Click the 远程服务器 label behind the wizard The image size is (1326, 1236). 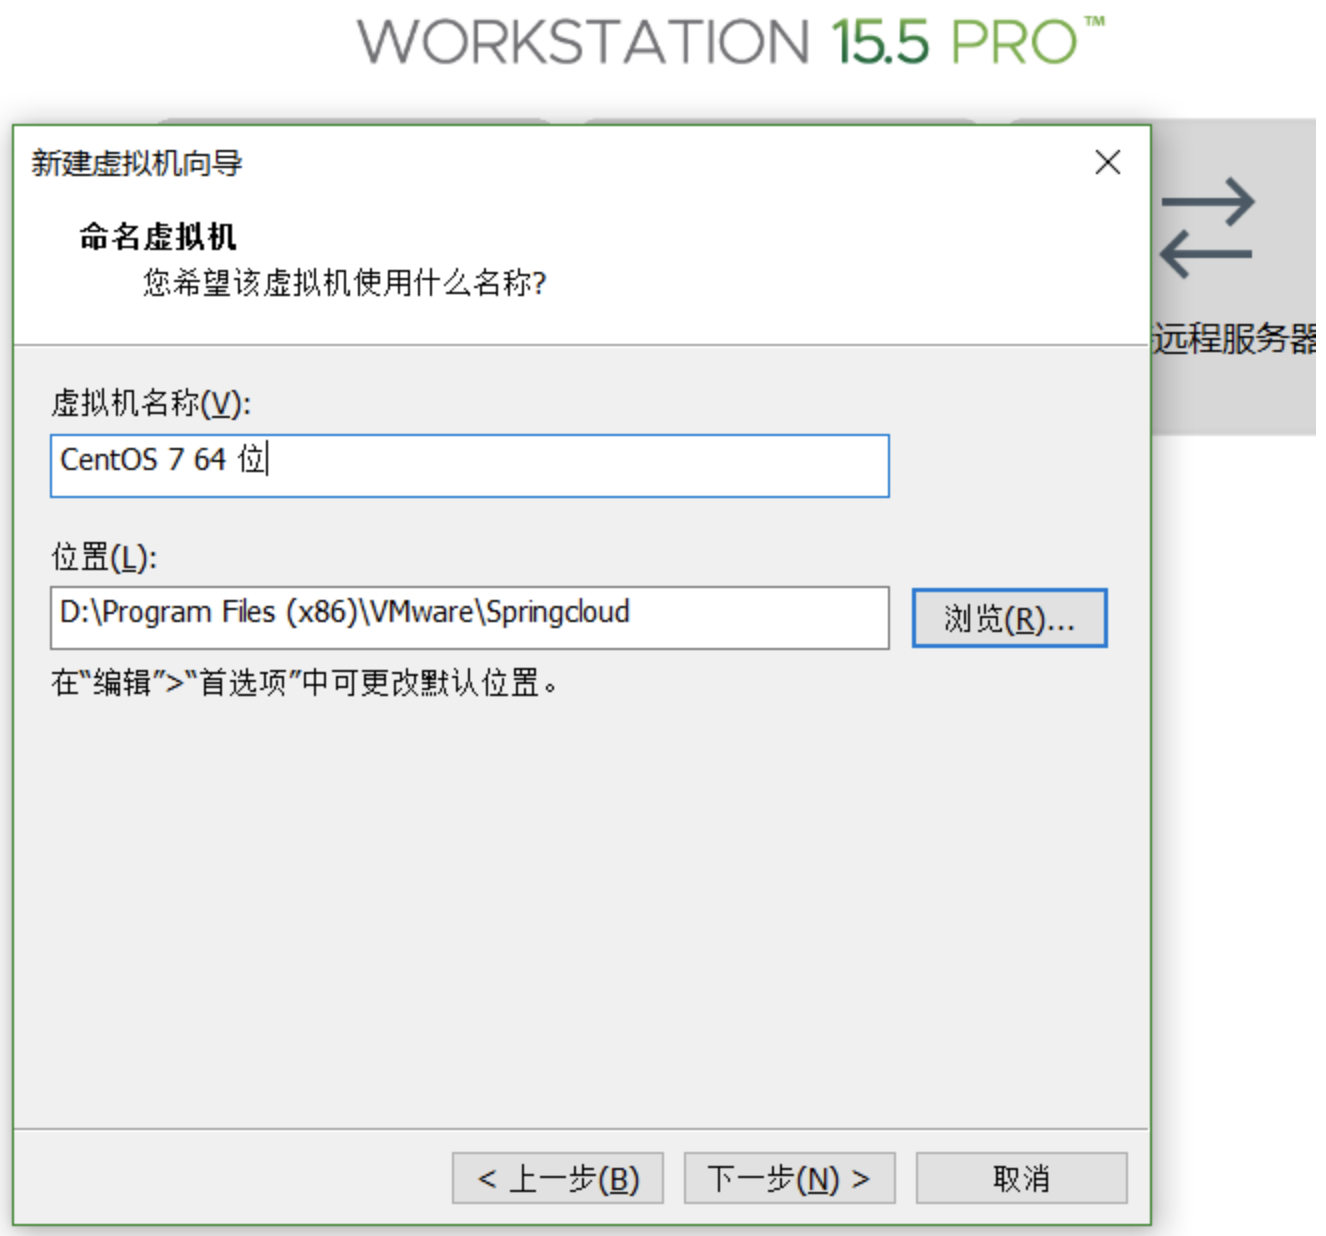coord(1236,339)
